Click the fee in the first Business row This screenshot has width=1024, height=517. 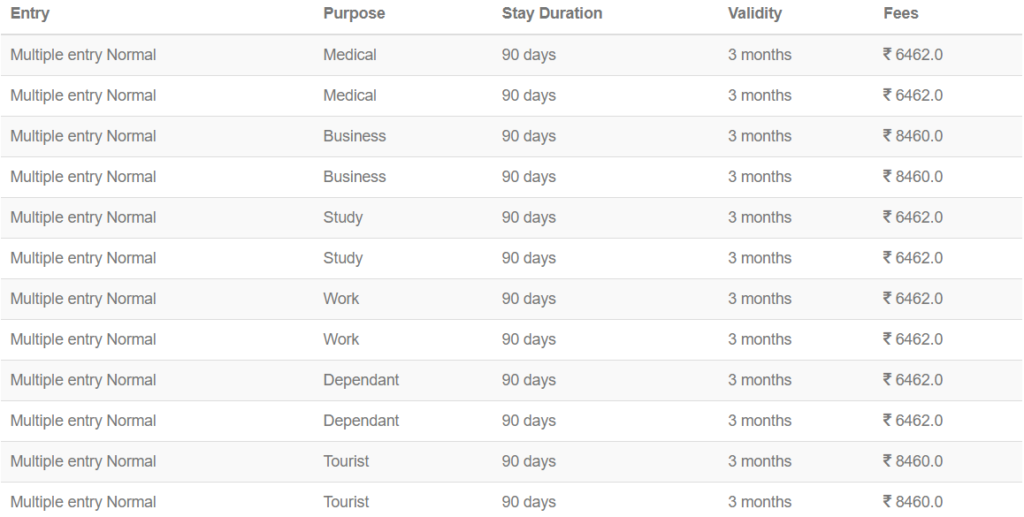point(913,136)
